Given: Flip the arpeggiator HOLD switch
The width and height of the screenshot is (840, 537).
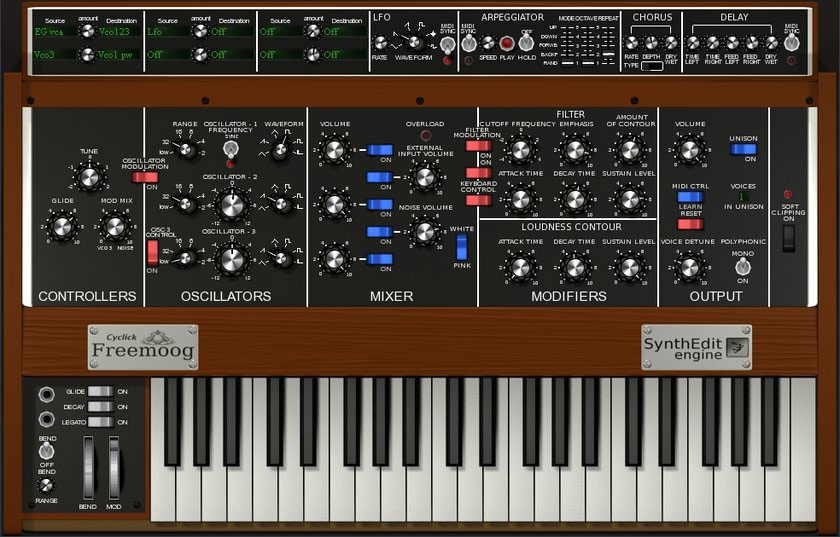Looking at the screenshot, I should tap(526, 42).
